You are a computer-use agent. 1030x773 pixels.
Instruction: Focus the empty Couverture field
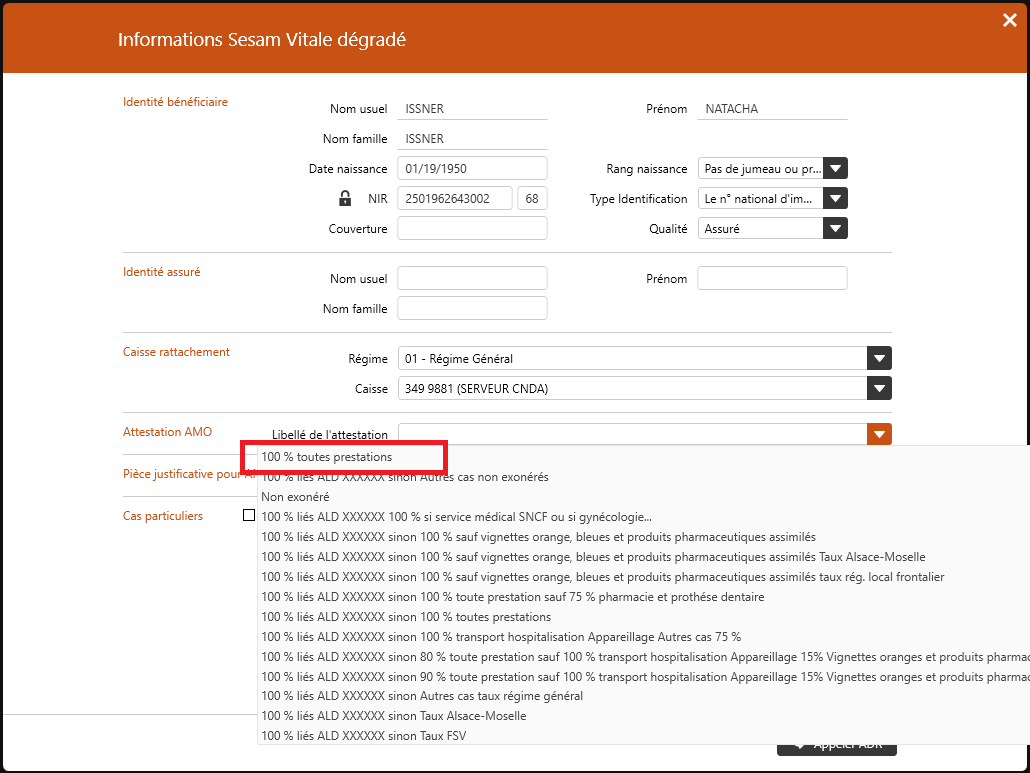[472, 229]
